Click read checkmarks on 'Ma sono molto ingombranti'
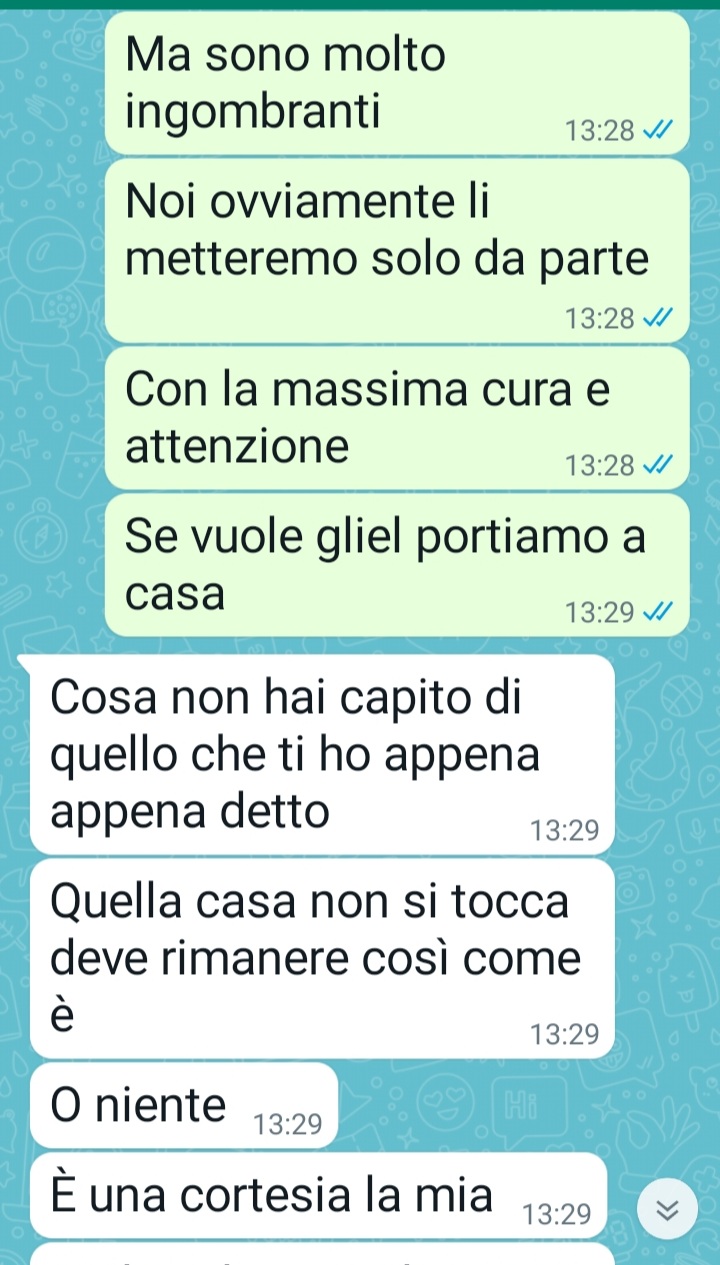Image resolution: width=720 pixels, height=1265 pixels. pos(659,131)
